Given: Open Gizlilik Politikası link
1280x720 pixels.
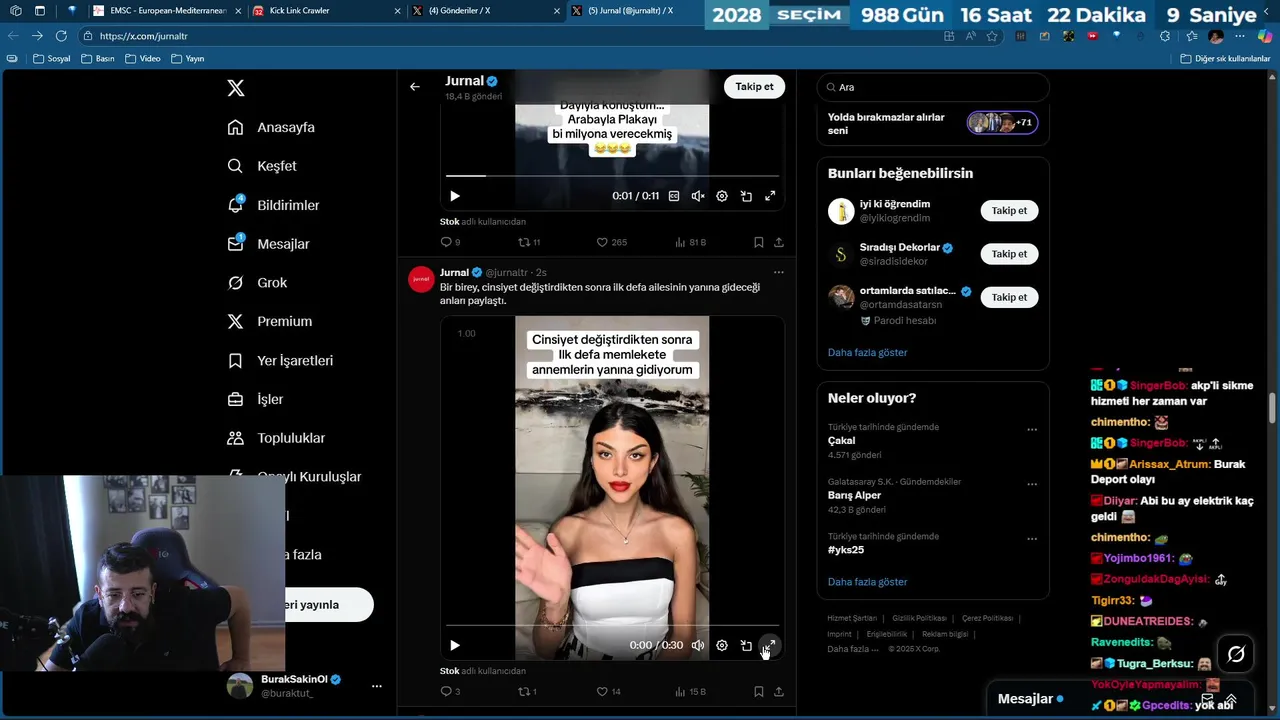Looking at the screenshot, I should (919, 618).
